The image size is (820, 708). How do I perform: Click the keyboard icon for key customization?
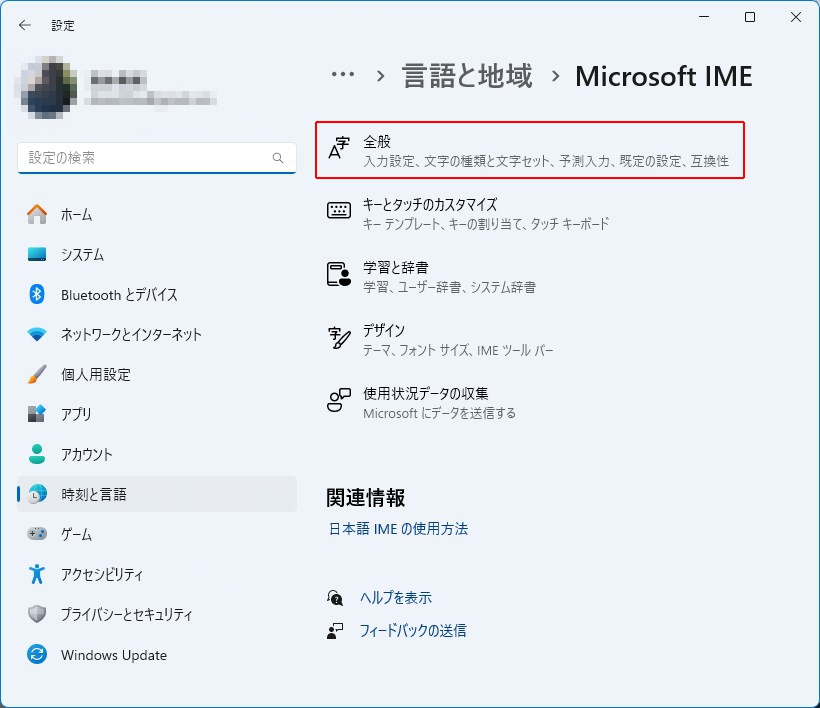pos(339,210)
